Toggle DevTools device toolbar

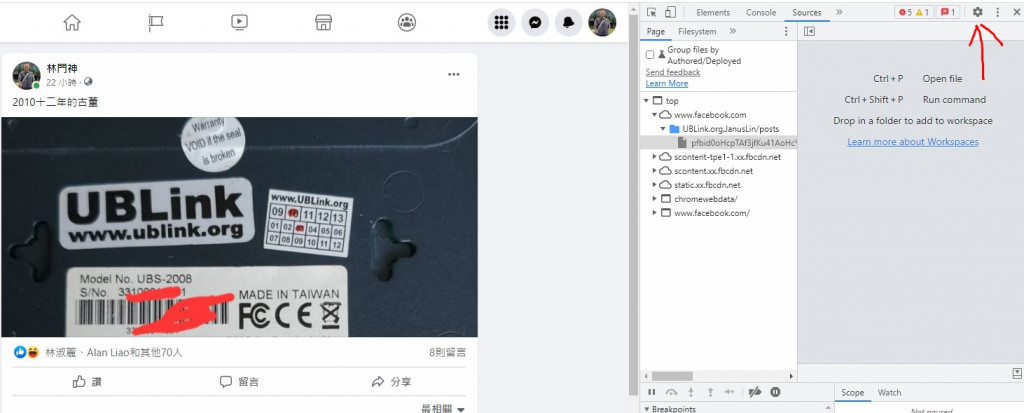[x=670, y=12]
